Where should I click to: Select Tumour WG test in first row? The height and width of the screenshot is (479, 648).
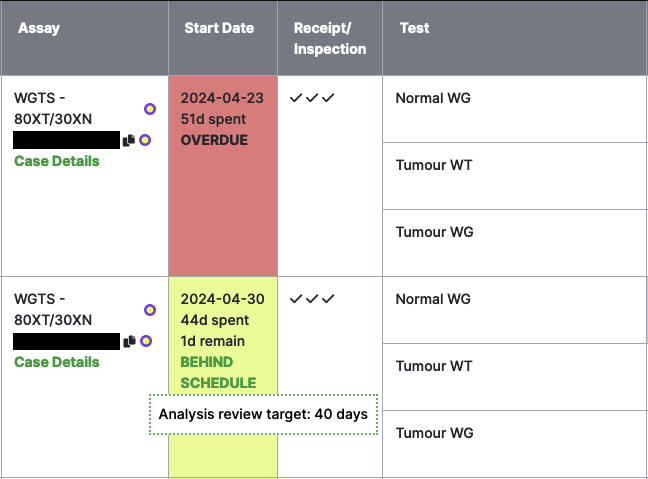514,243
